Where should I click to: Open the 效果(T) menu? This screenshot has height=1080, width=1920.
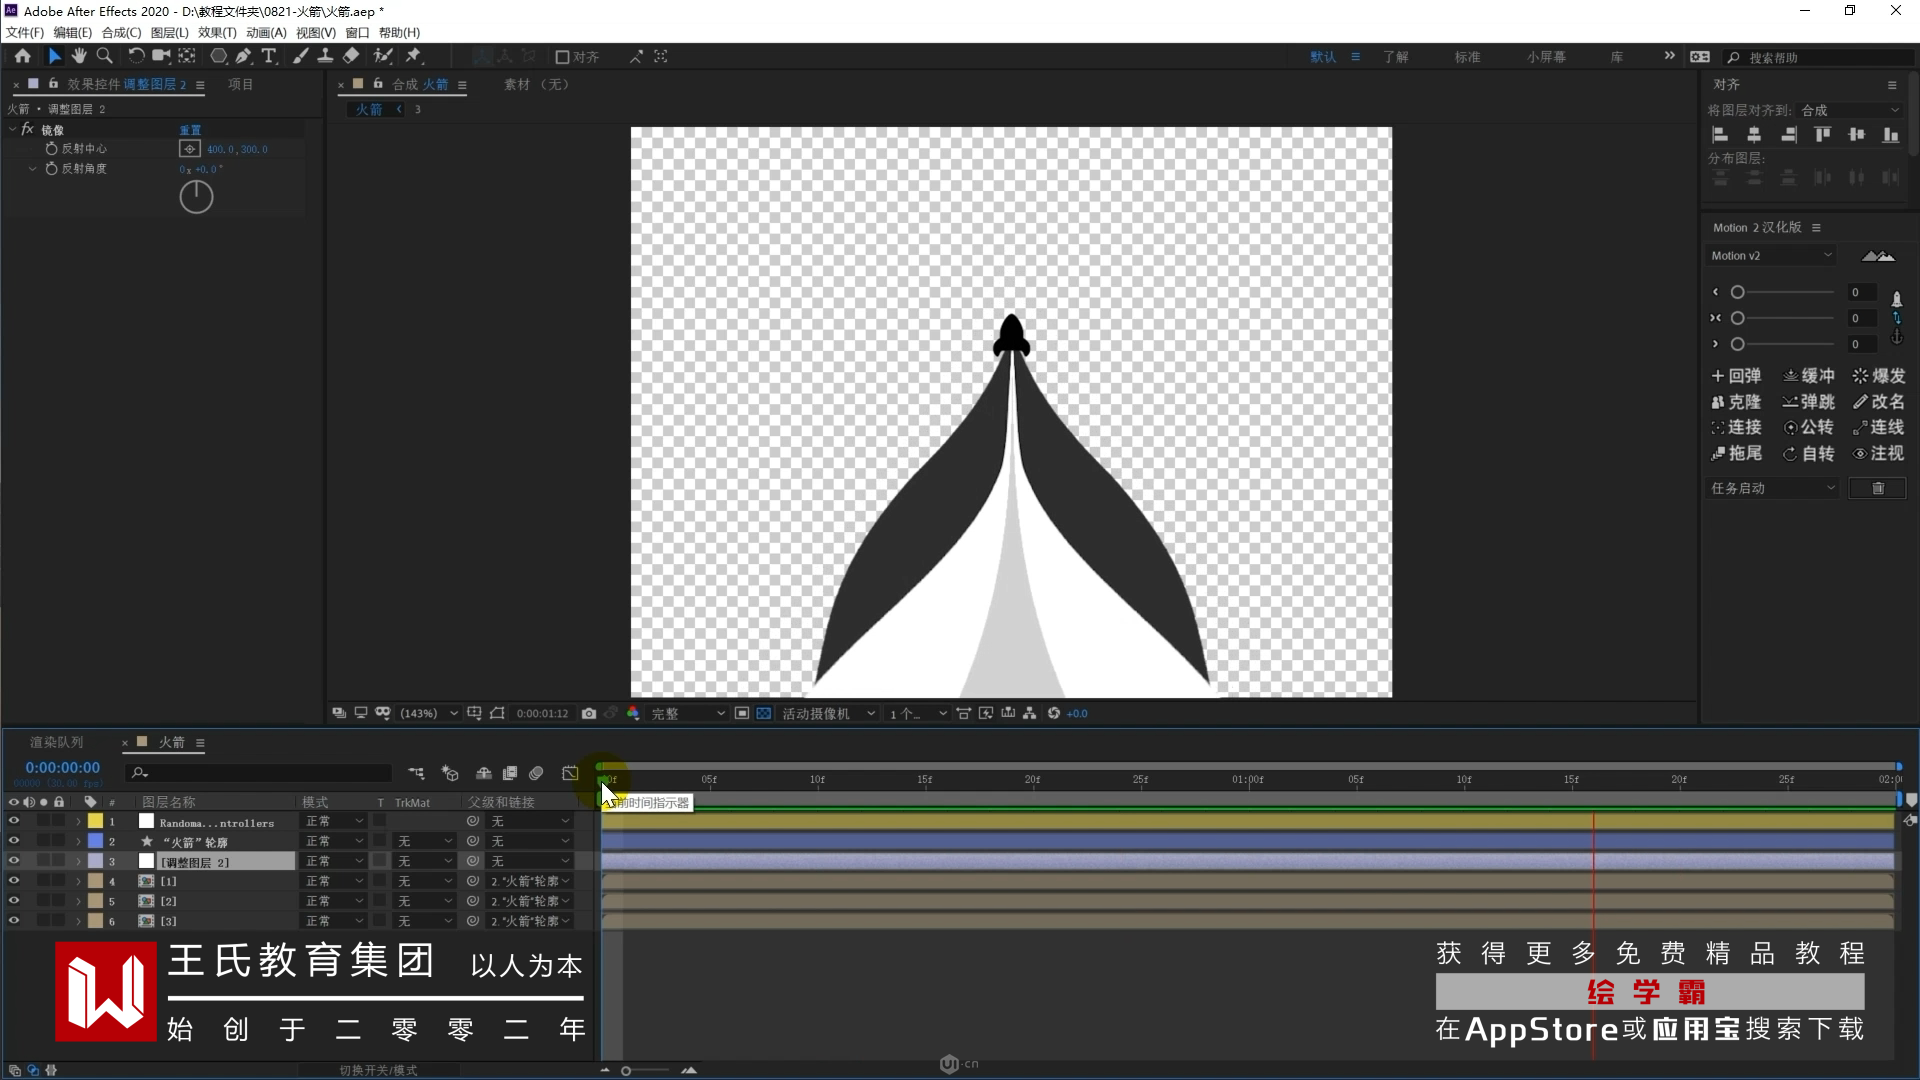[217, 32]
